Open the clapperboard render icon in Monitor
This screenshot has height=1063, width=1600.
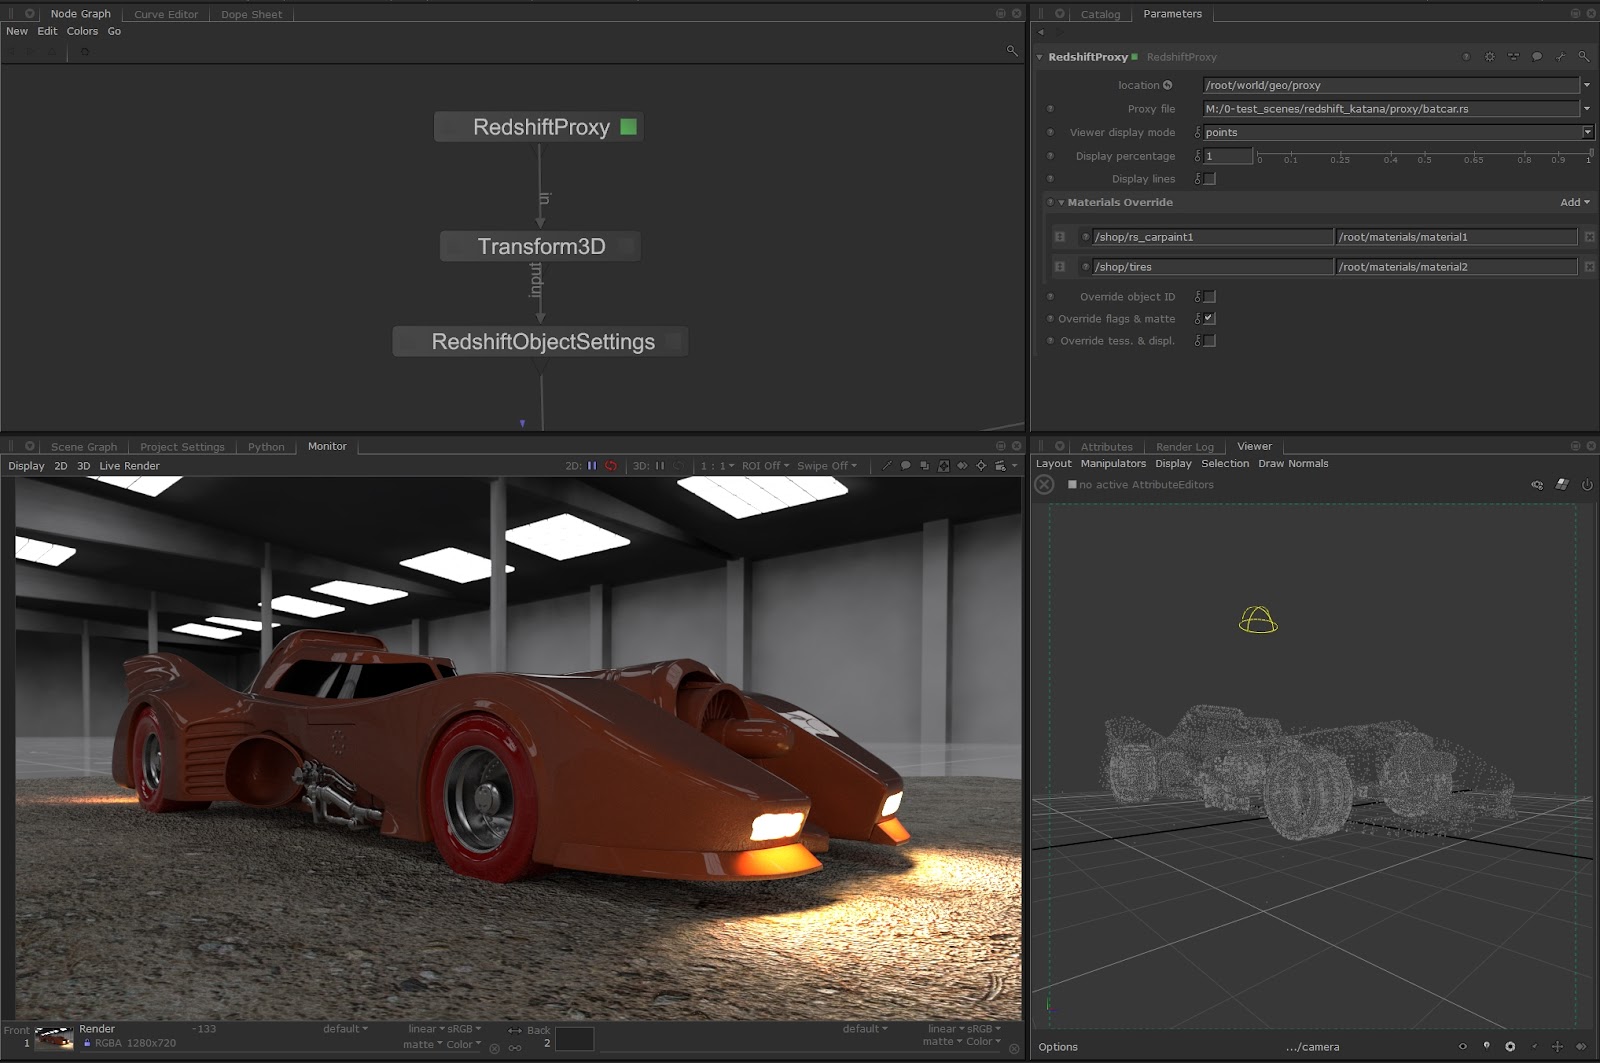1000,466
